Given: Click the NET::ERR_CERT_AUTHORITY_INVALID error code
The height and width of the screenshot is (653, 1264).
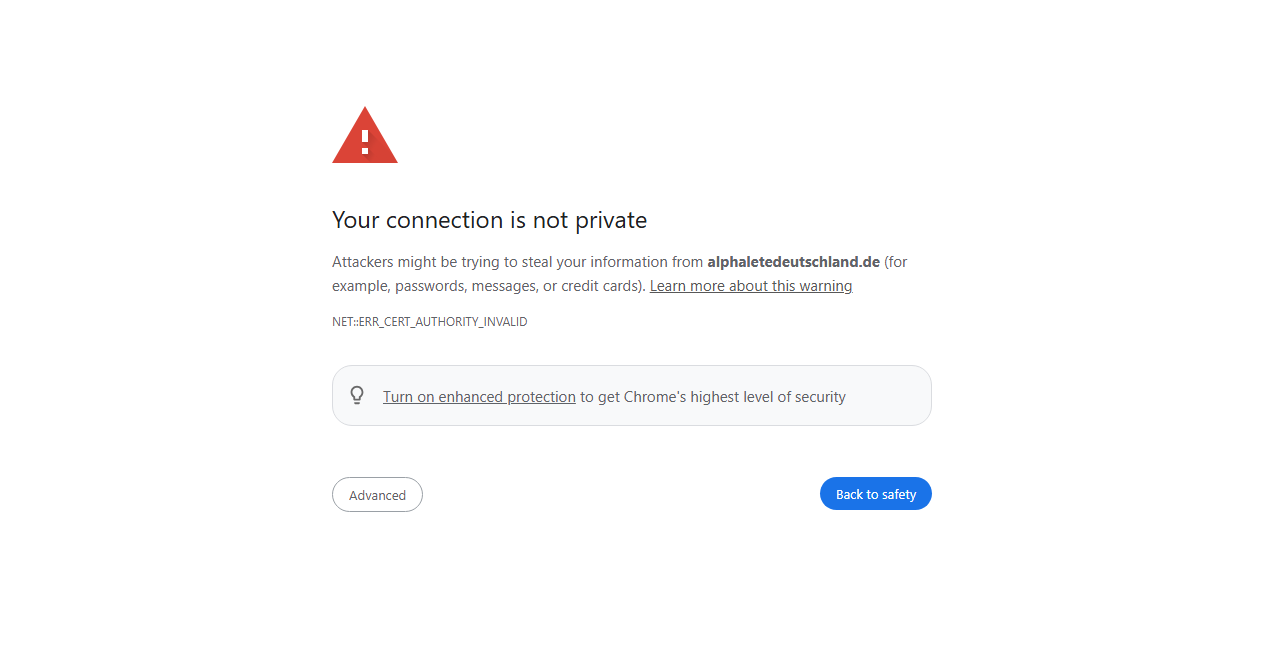Looking at the screenshot, I should click(429, 321).
